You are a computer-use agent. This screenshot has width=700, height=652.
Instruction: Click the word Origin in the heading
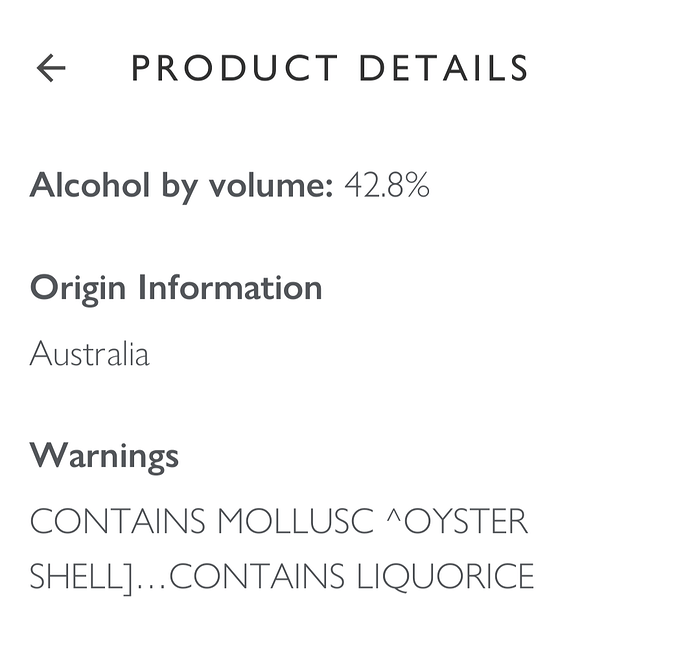click(78, 289)
